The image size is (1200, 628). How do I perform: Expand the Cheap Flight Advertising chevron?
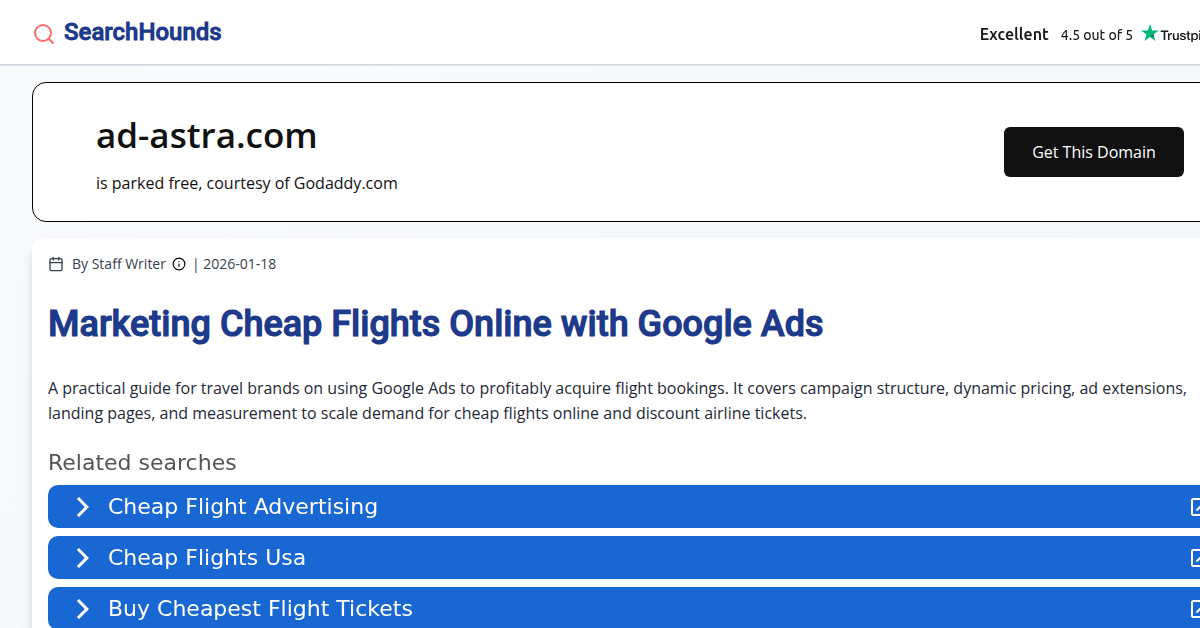pyautogui.click(x=83, y=507)
